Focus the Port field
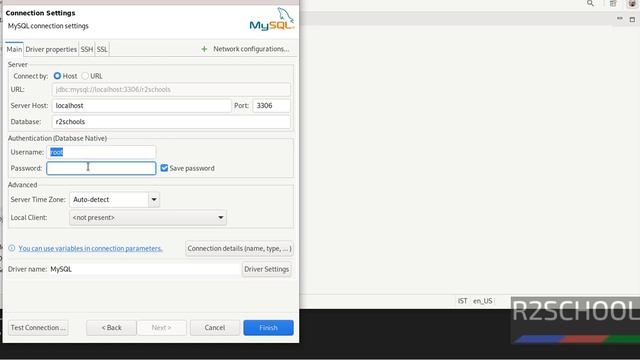640x360 pixels. 271,105
